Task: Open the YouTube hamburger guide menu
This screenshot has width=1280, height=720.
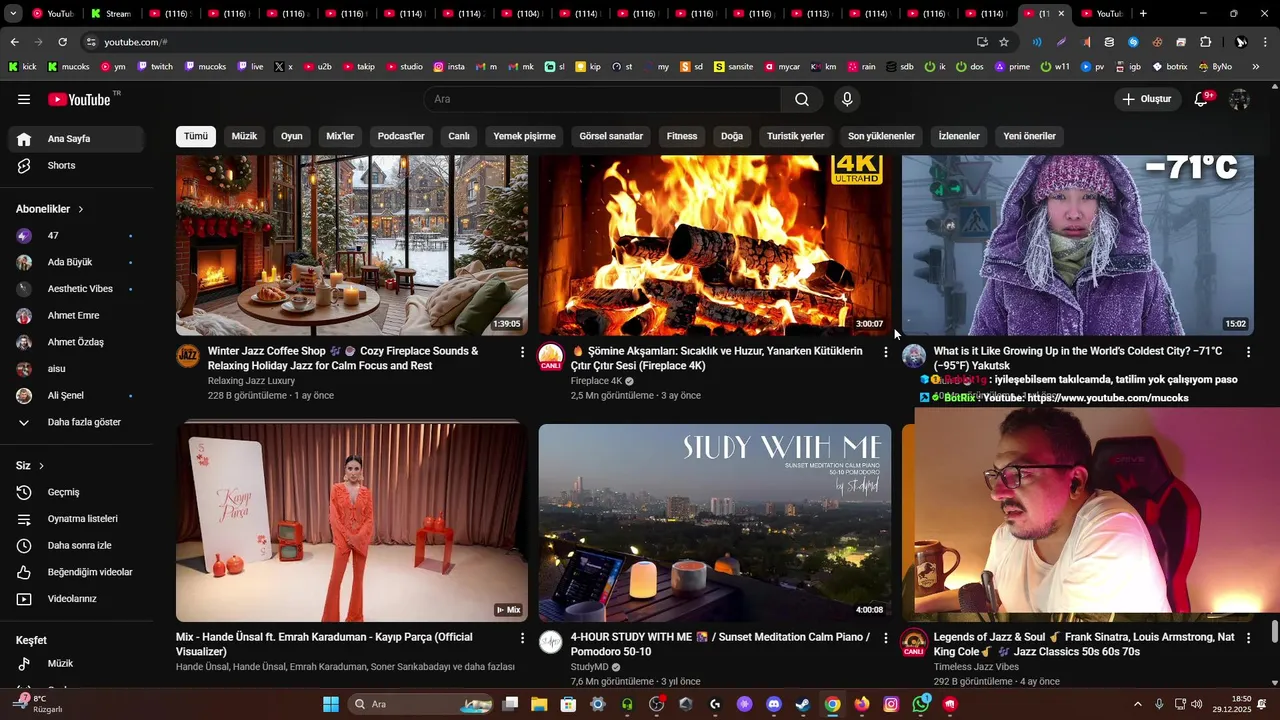Action: tap(24, 99)
